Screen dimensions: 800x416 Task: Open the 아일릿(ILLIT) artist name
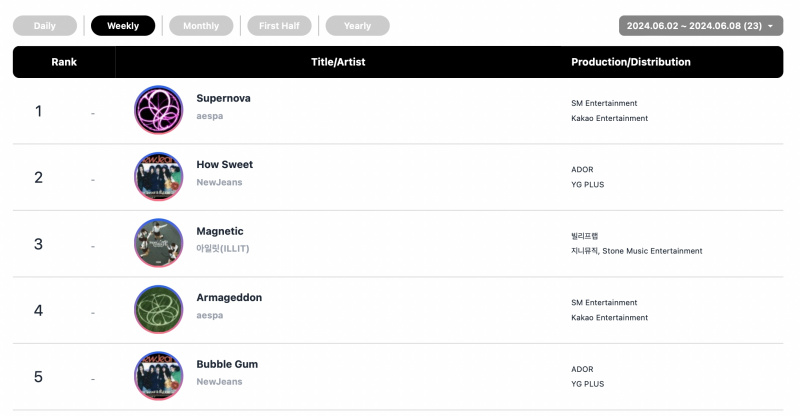tap(223, 249)
